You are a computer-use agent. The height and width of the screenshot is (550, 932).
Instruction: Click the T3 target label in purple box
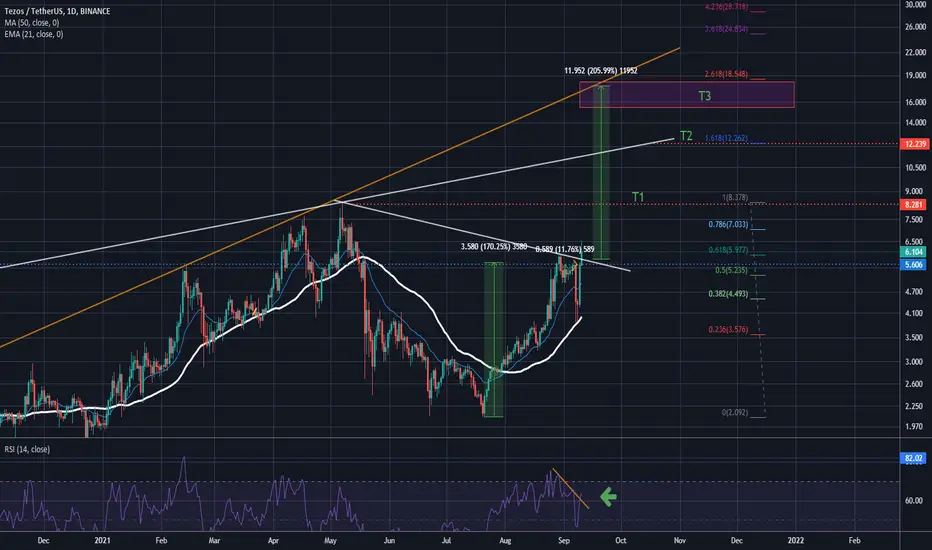click(704, 96)
